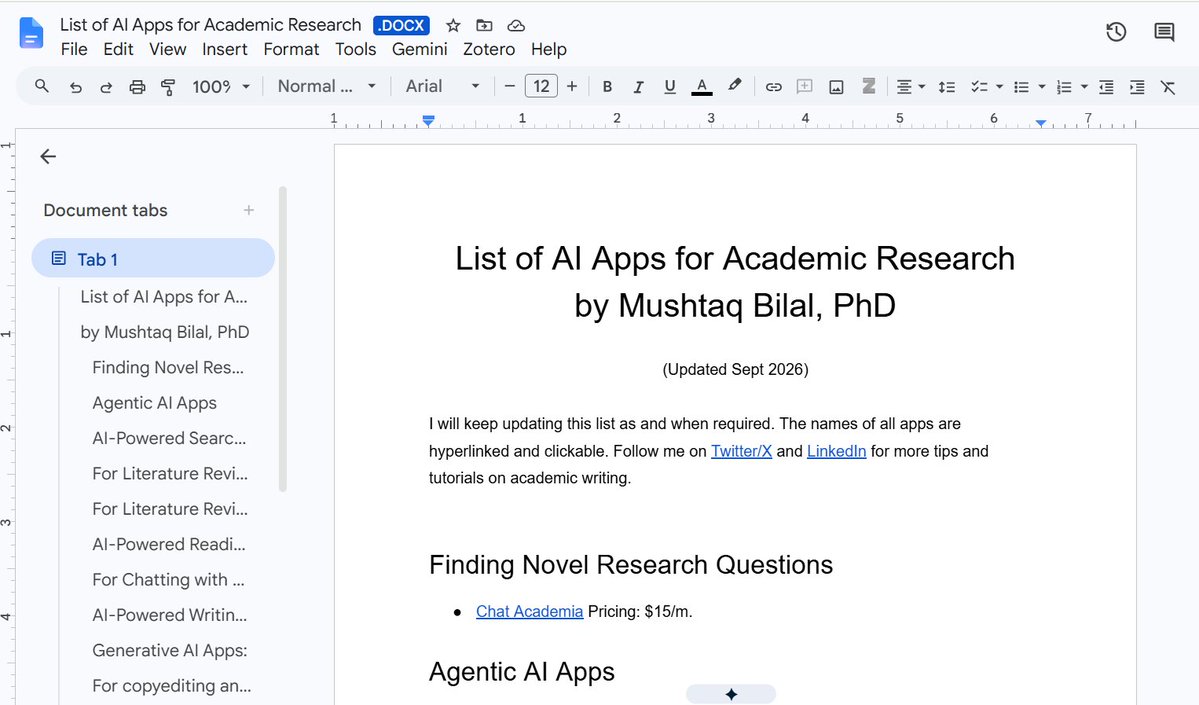Image resolution: width=1199 pixels, height=705 pixels.
Task: Expand numbered list options arrow
Action: click(1084, 87)
